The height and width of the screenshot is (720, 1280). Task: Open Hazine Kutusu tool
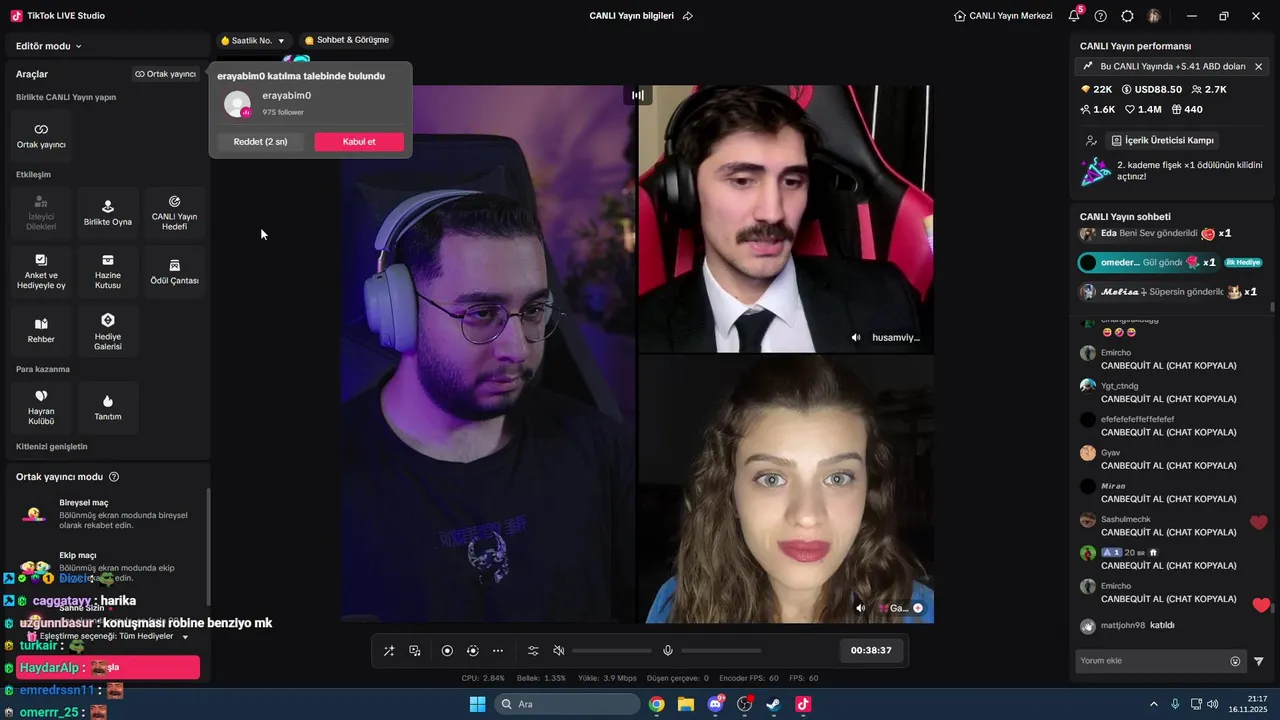tap(108, 272)
